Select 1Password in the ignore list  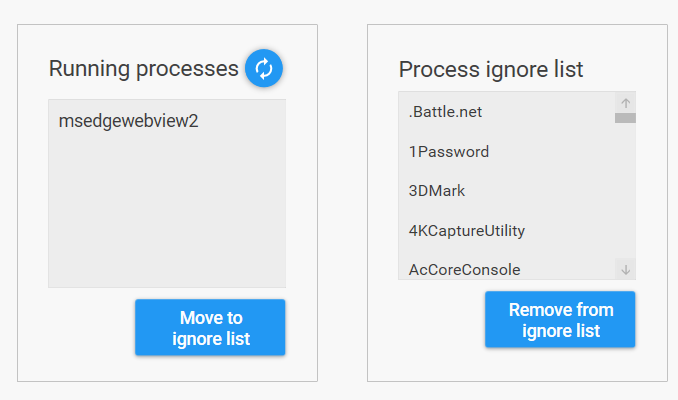click(x=449, y=152)
